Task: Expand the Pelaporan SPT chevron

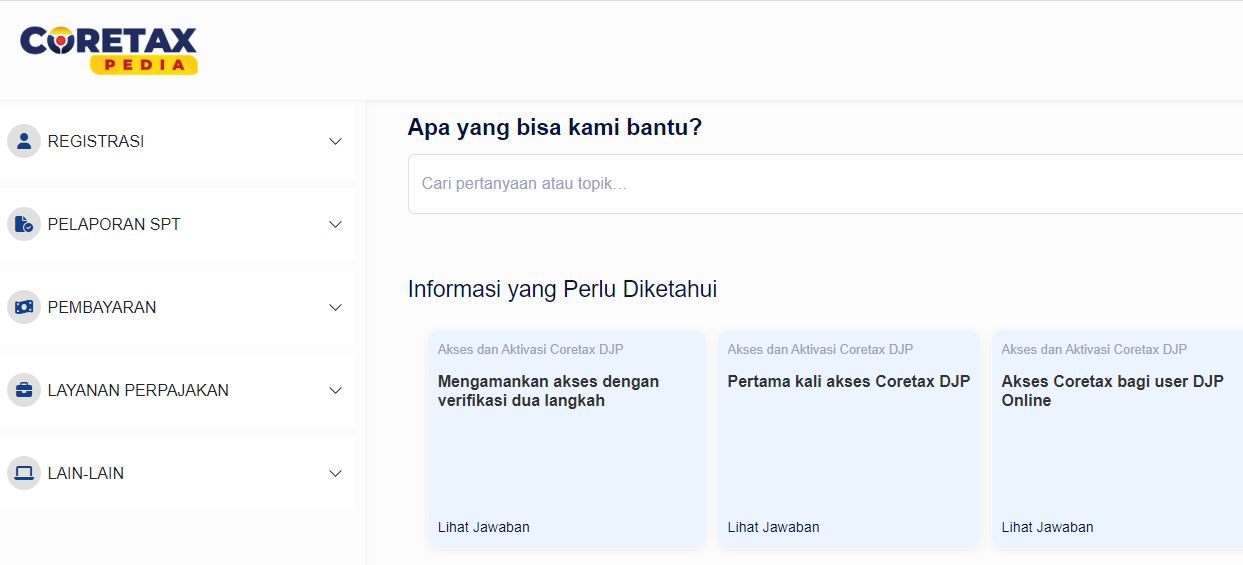Action: tap(336, 224)
